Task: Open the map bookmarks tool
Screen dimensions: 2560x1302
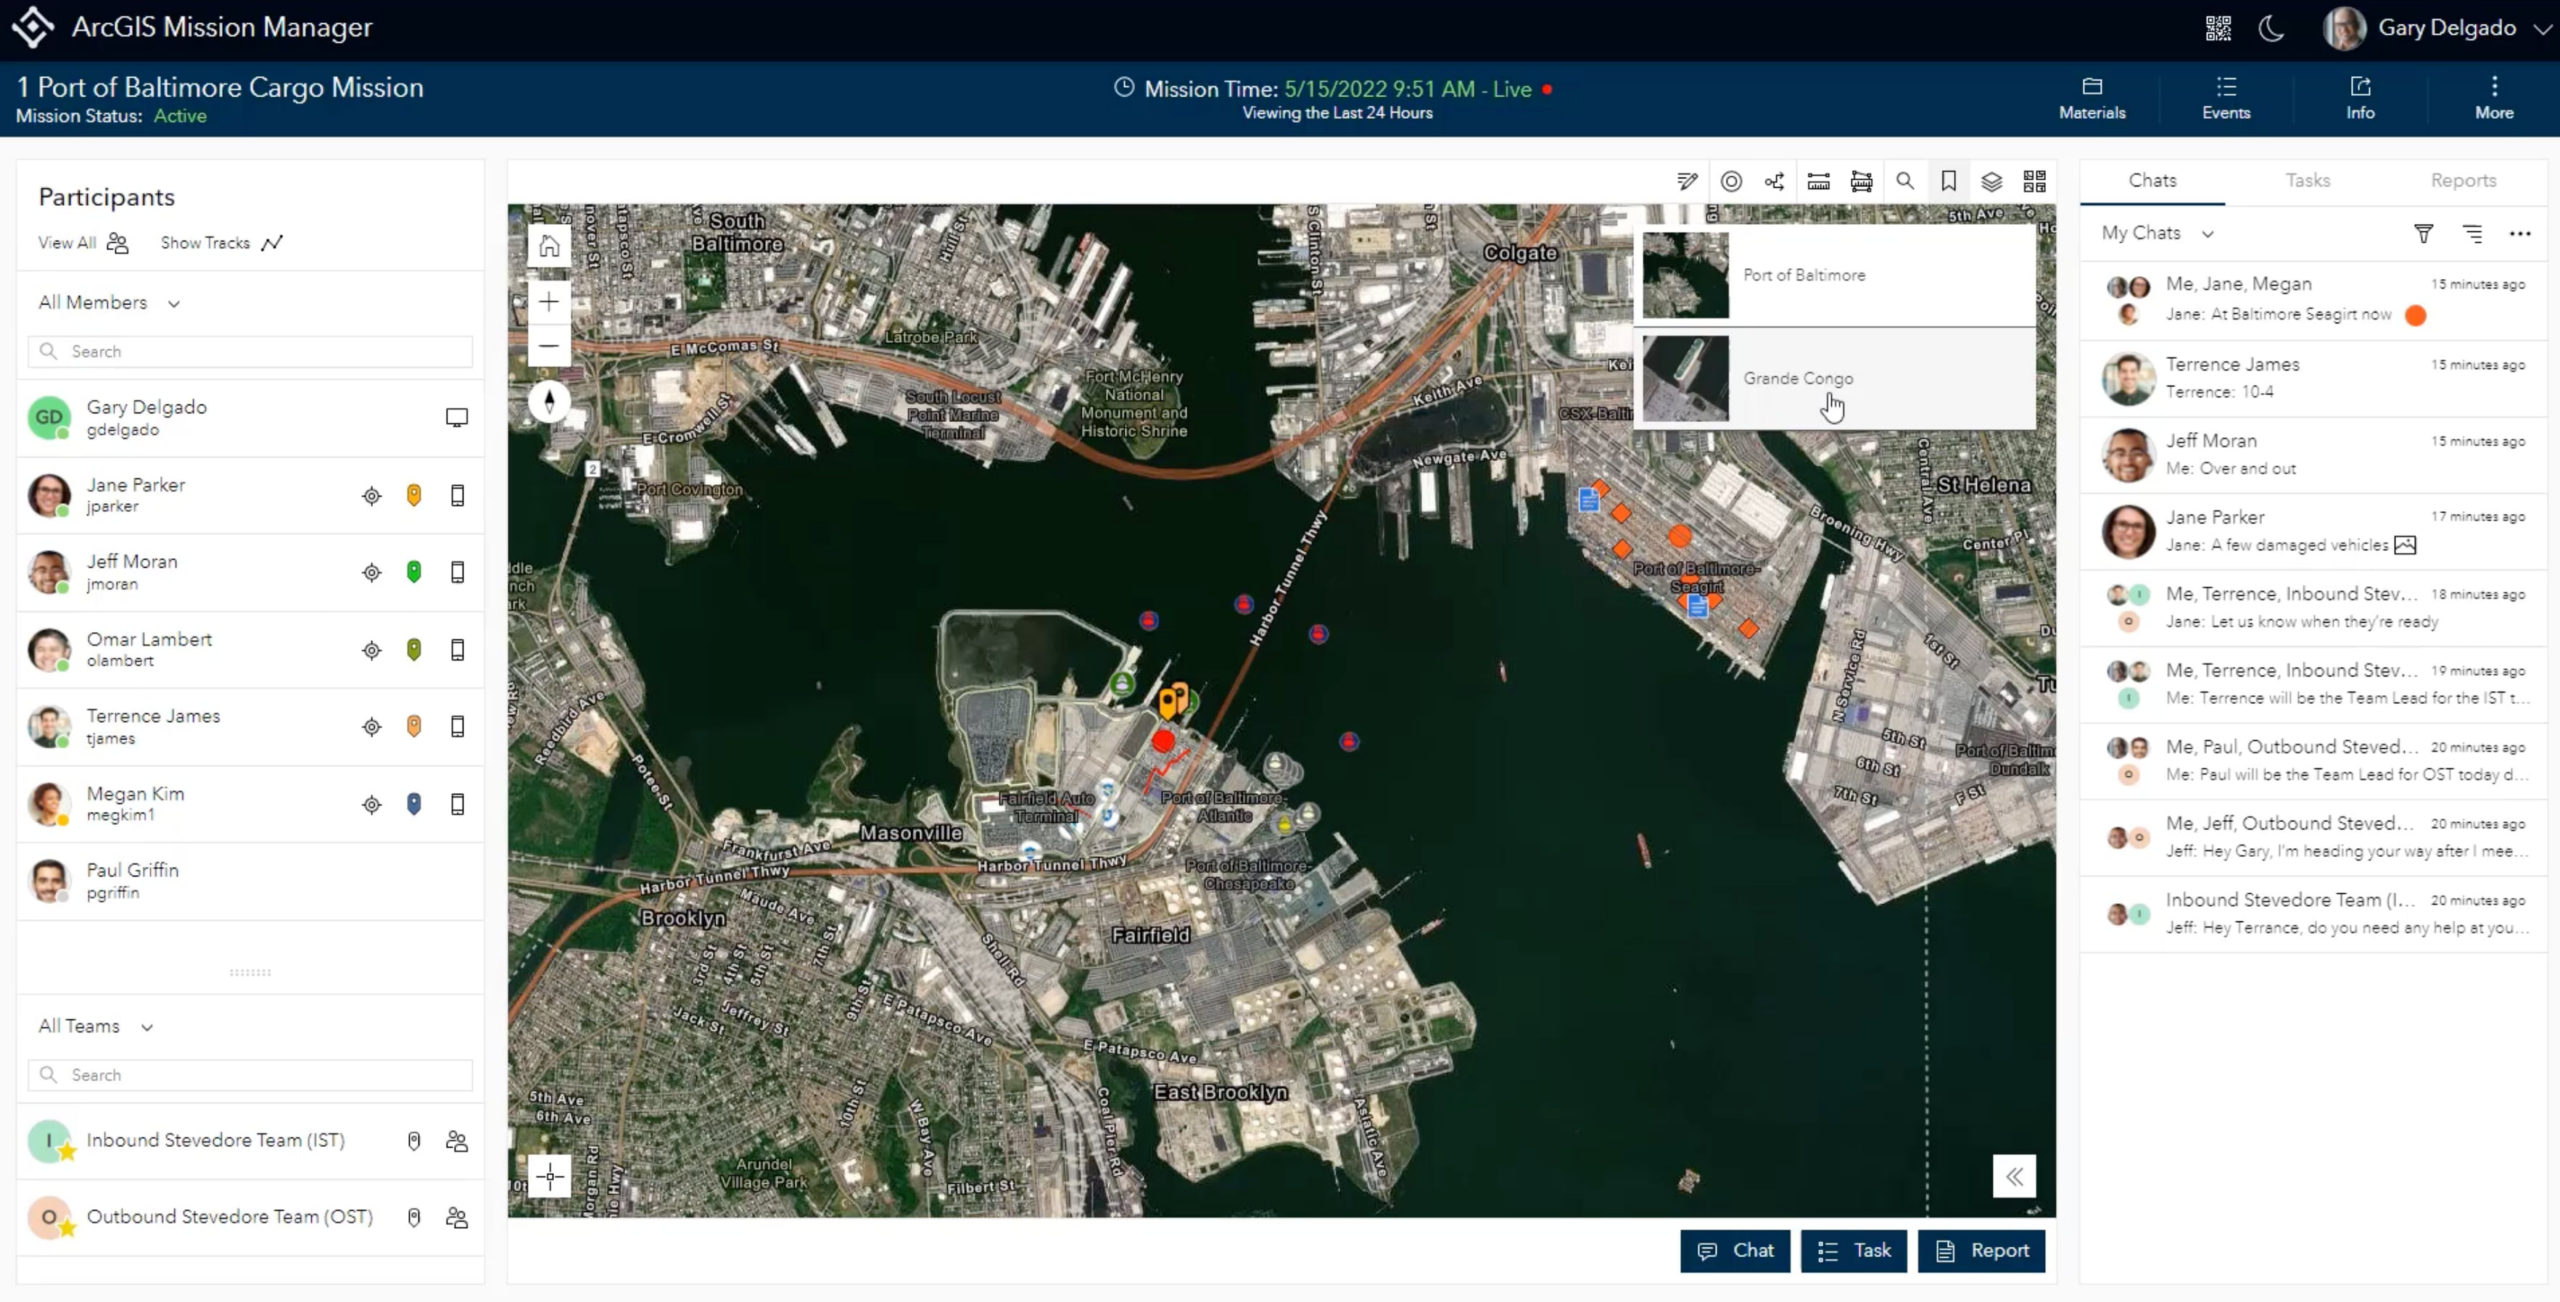Action: [1948, 181]
